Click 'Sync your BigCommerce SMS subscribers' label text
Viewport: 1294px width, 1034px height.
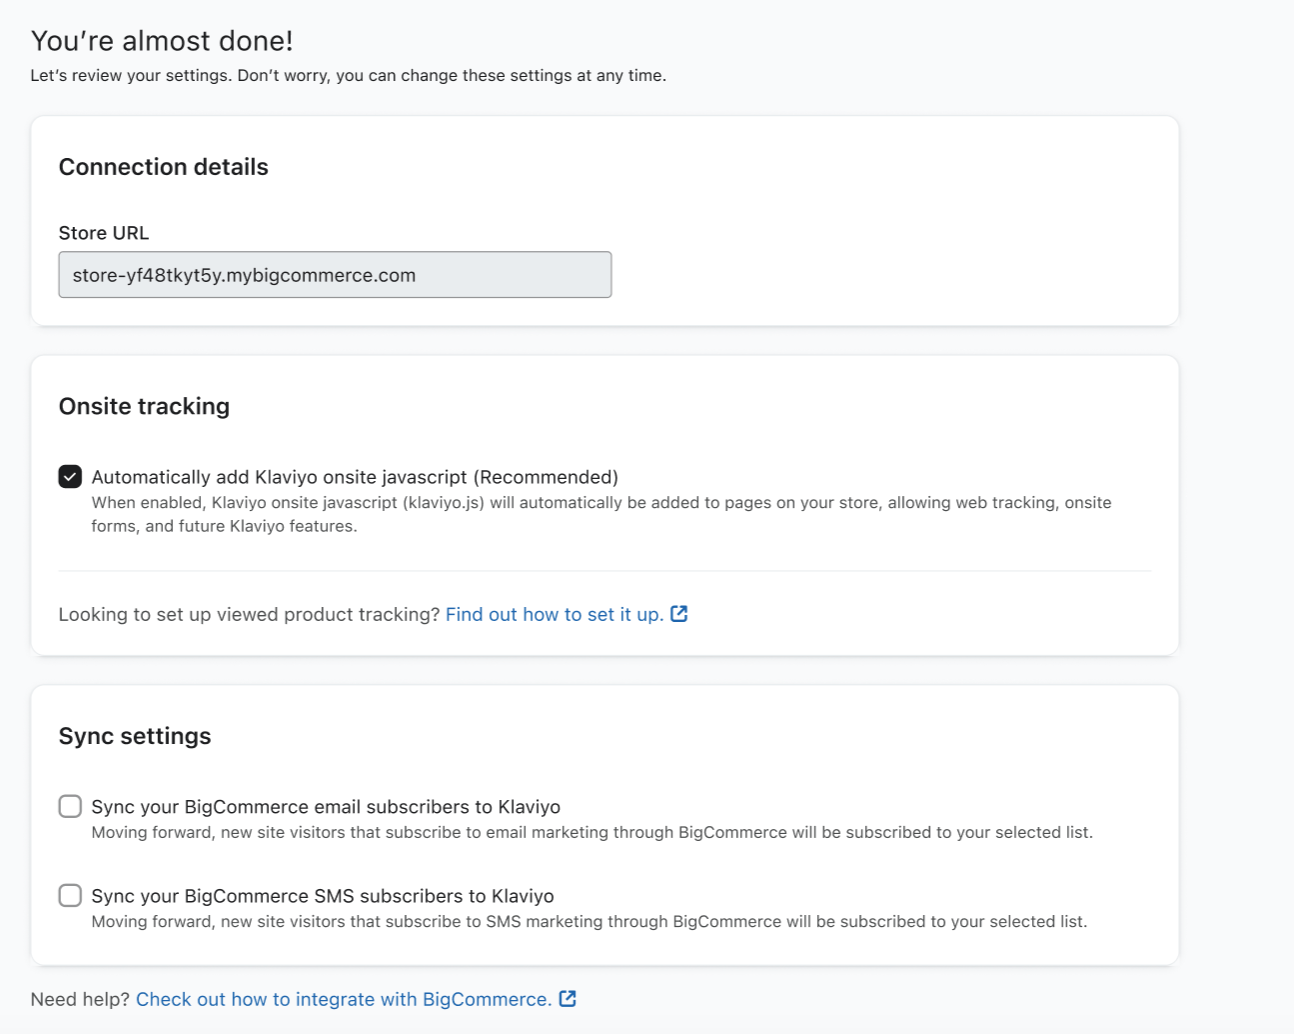tap(322, 896)
